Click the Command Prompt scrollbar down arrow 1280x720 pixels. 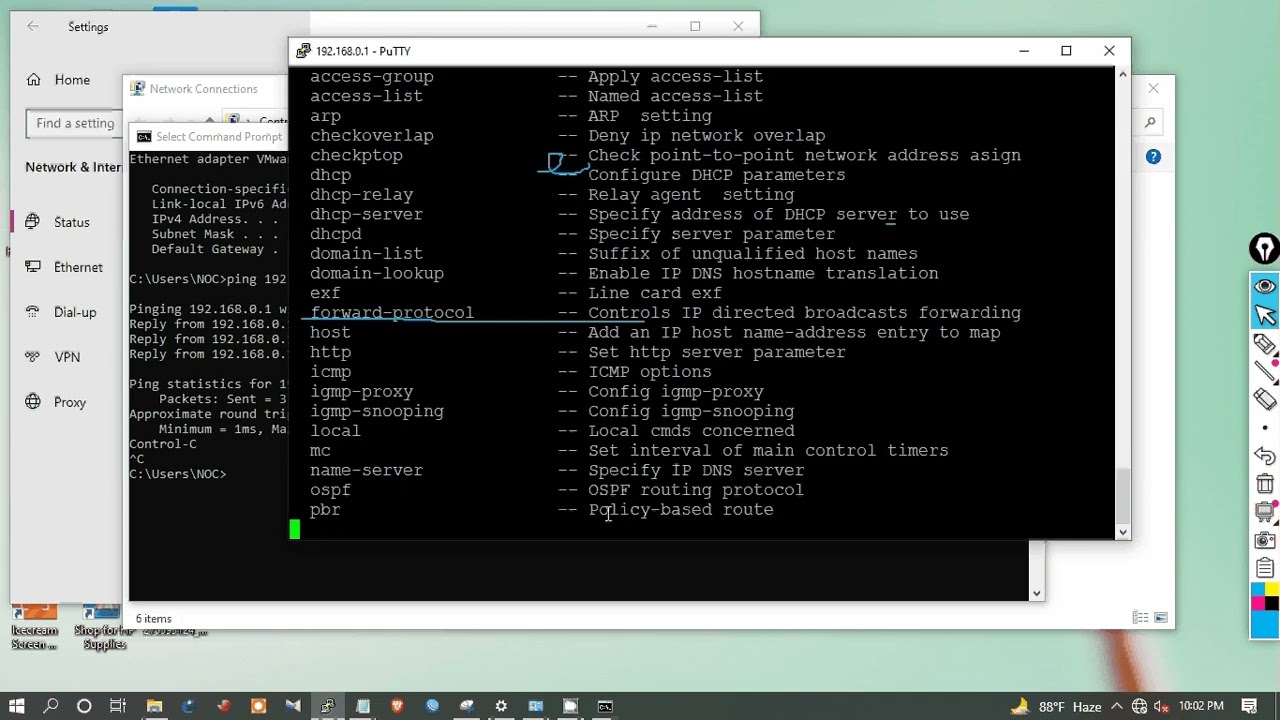[x=1037, y=593]
